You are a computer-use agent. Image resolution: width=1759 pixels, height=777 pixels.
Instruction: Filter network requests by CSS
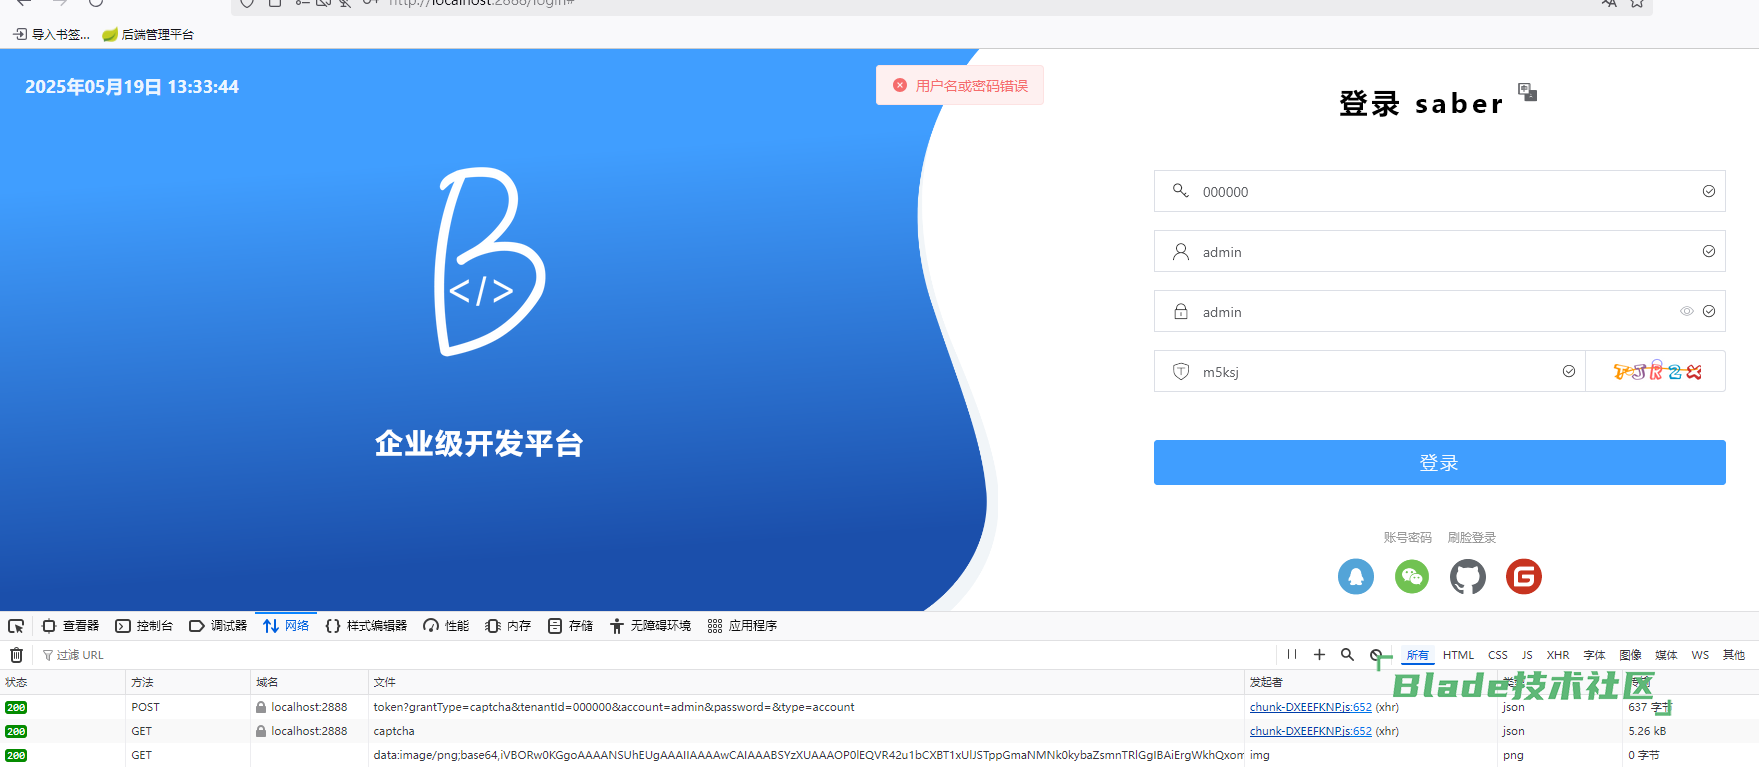click(x=1498, y=655)
